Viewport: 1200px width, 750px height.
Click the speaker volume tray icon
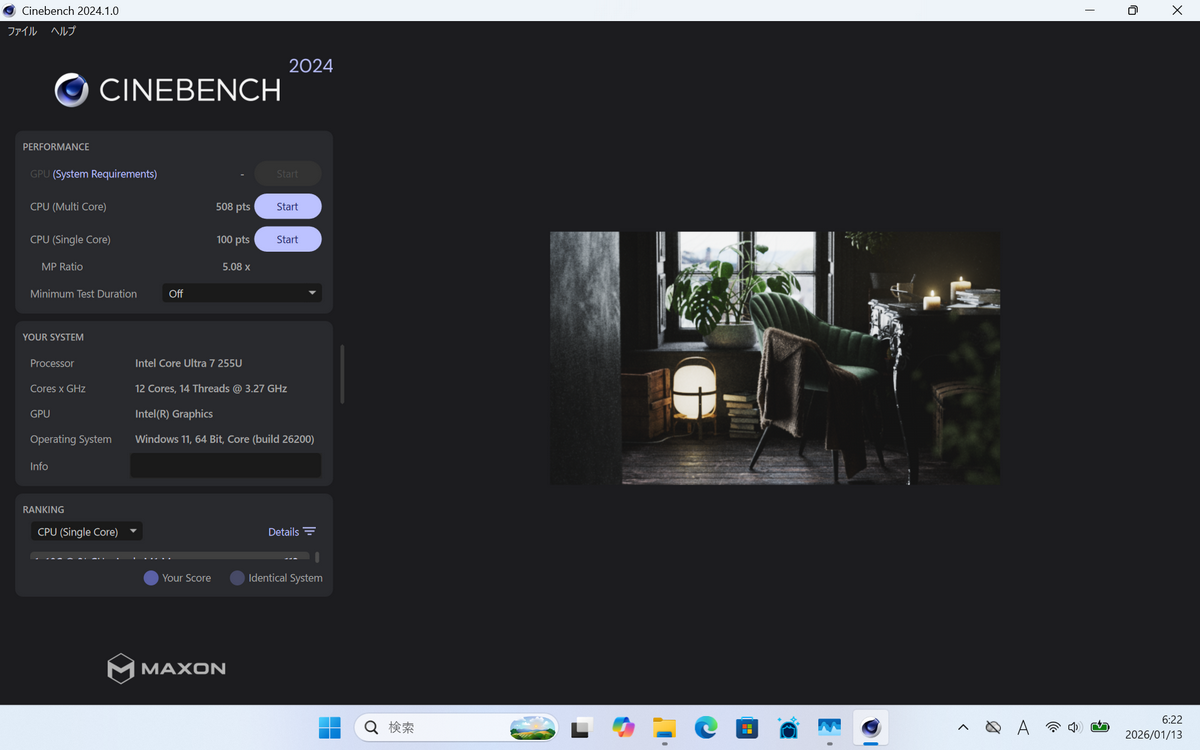[1075, 728]
